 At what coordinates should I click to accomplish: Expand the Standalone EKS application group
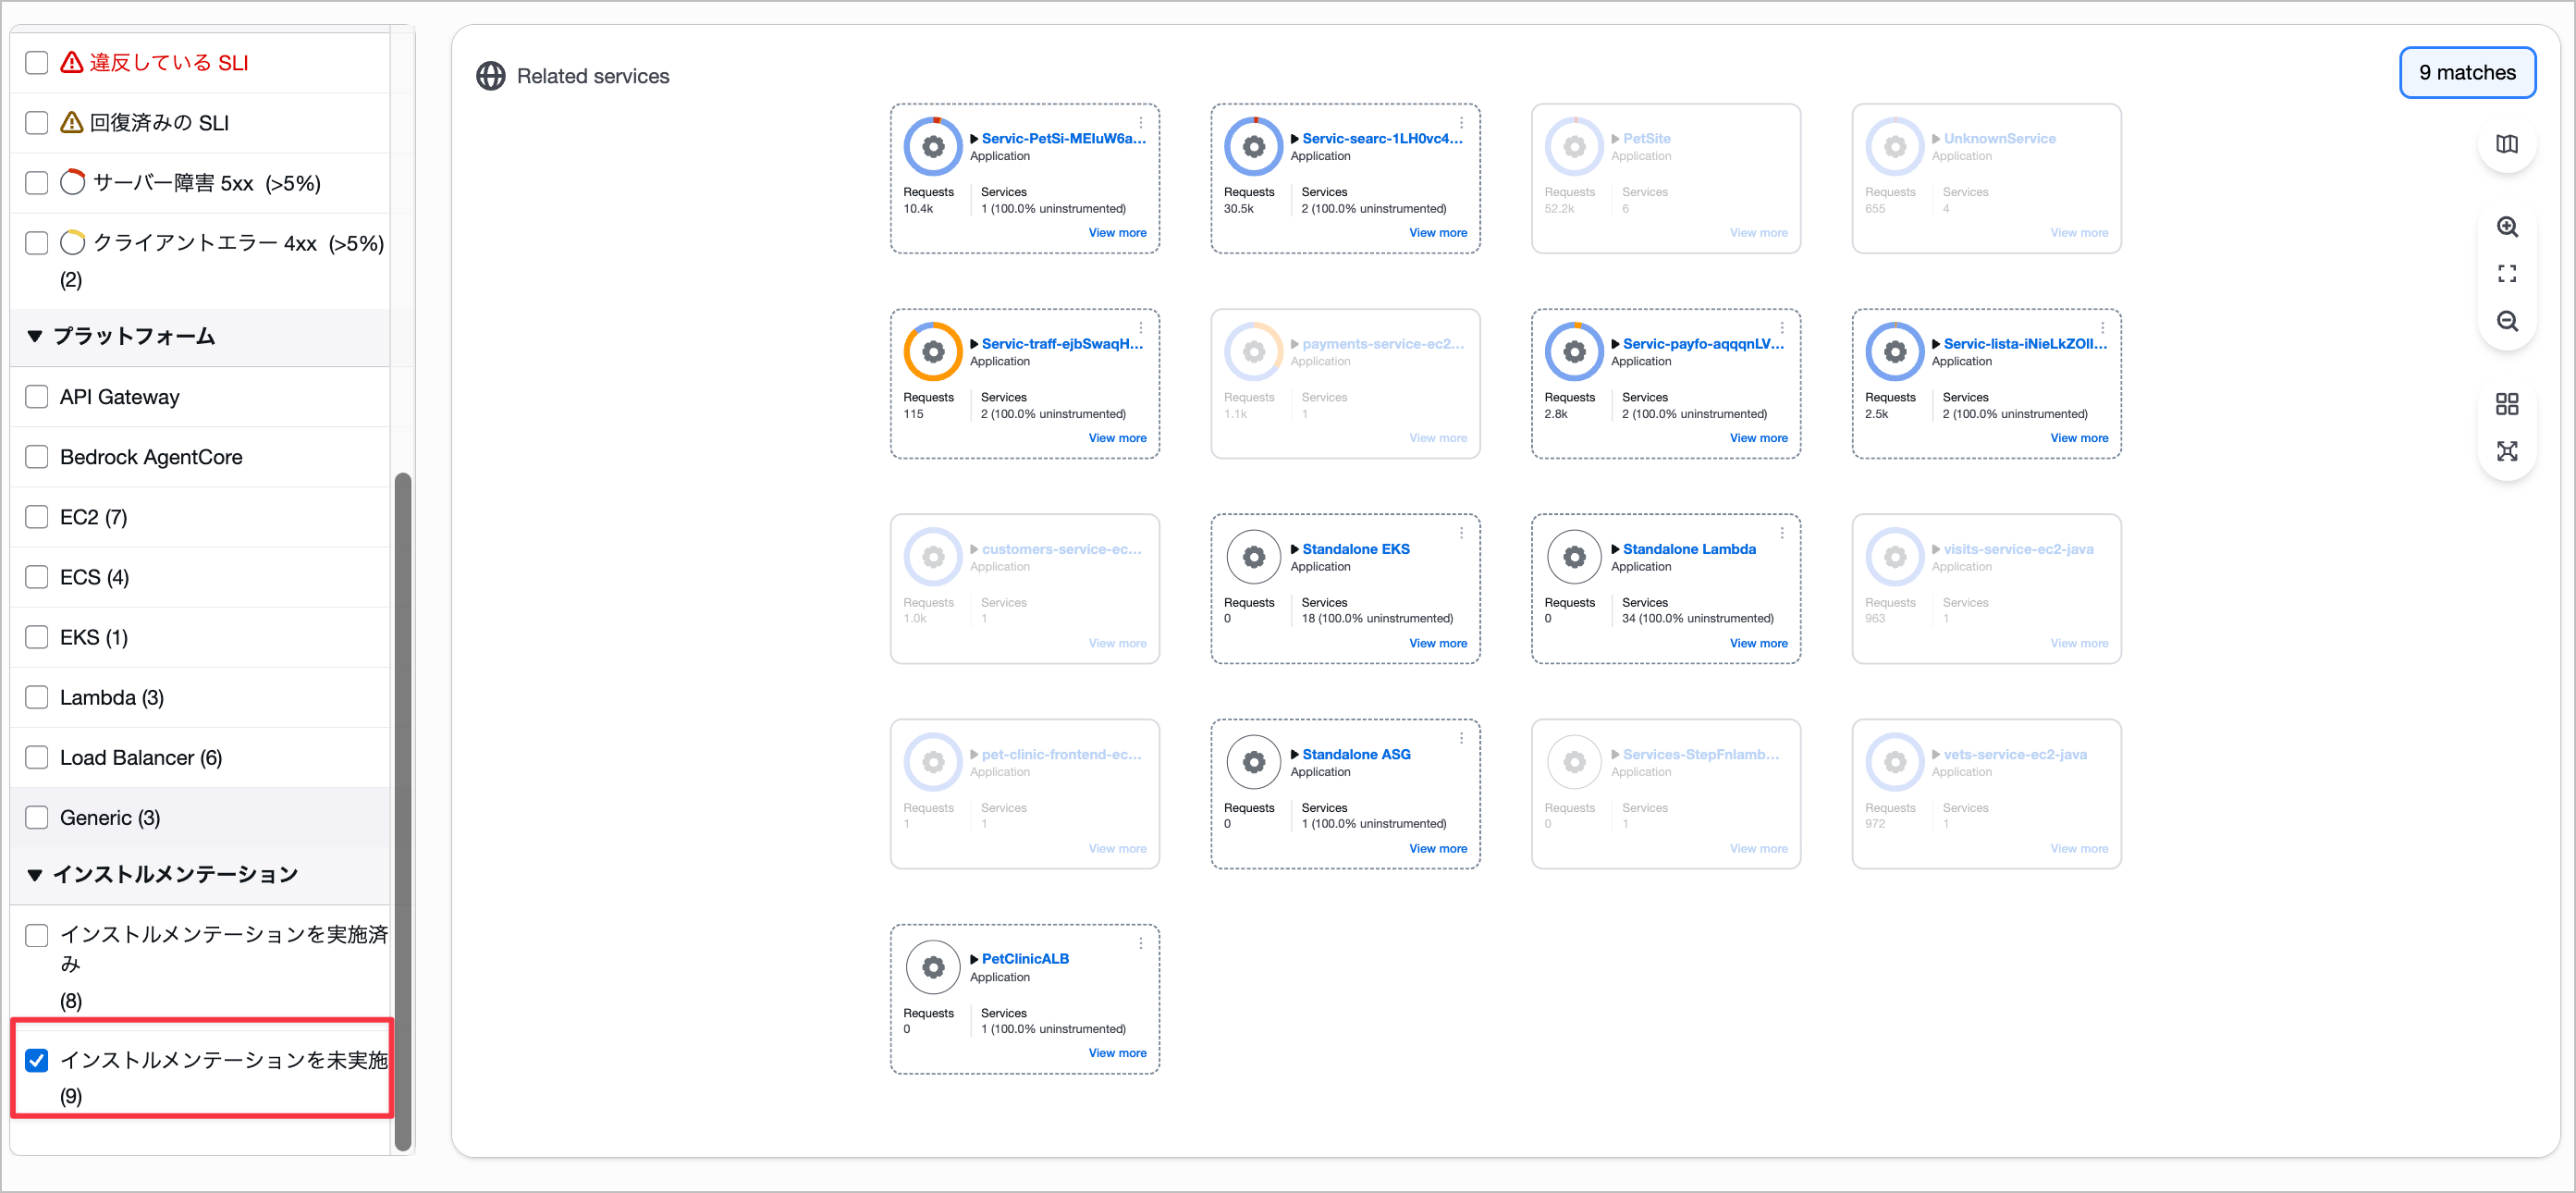tap(1295, 549)
